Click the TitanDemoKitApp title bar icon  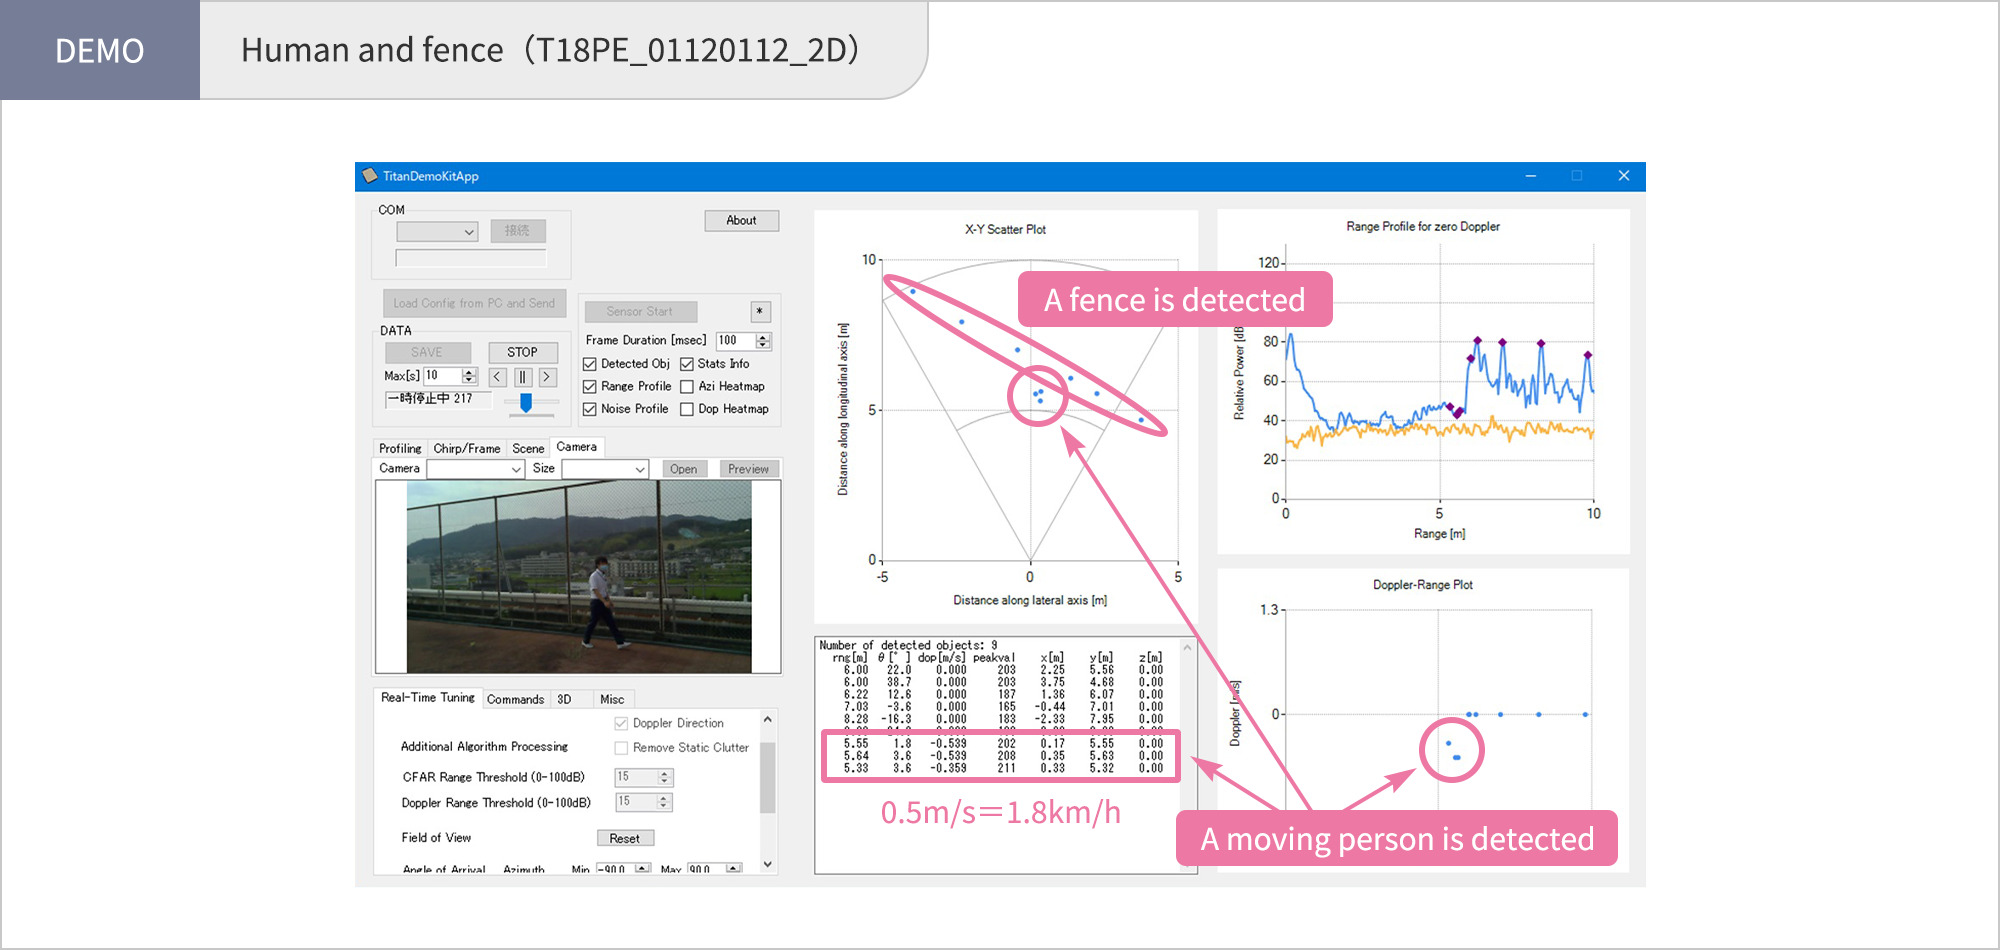(369, 176)
